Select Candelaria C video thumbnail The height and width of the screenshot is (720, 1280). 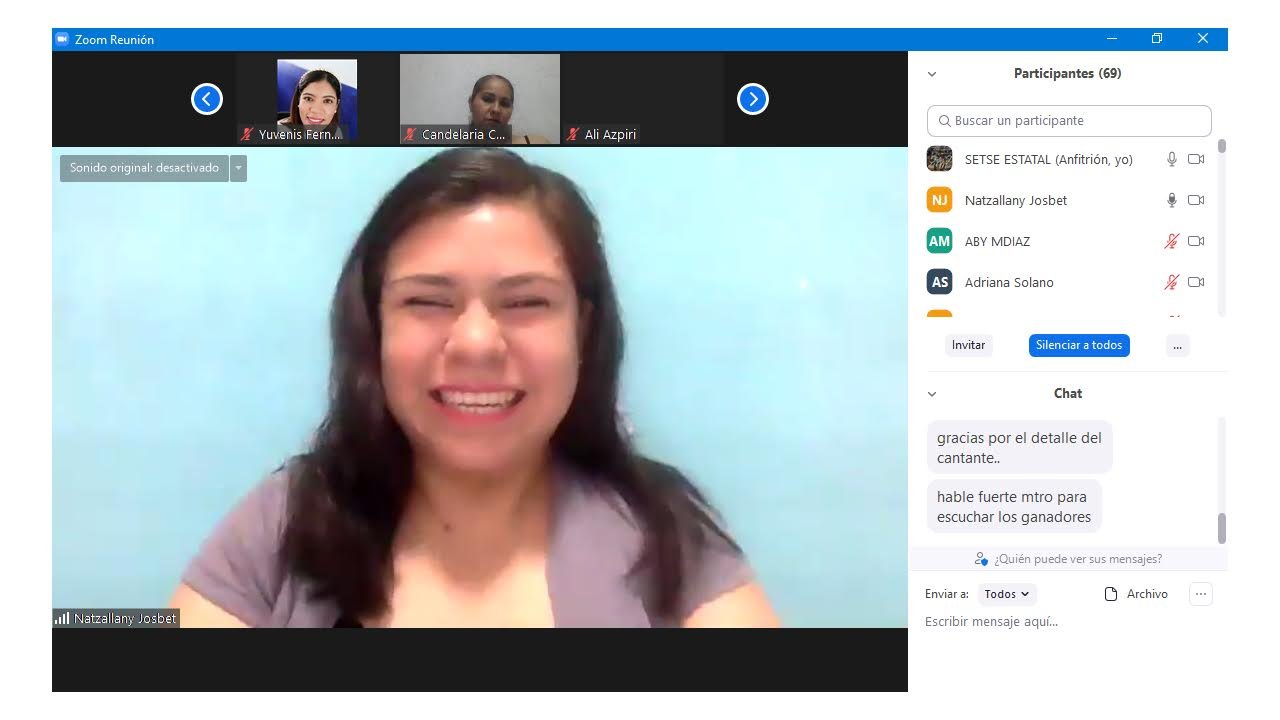(480, 99)
